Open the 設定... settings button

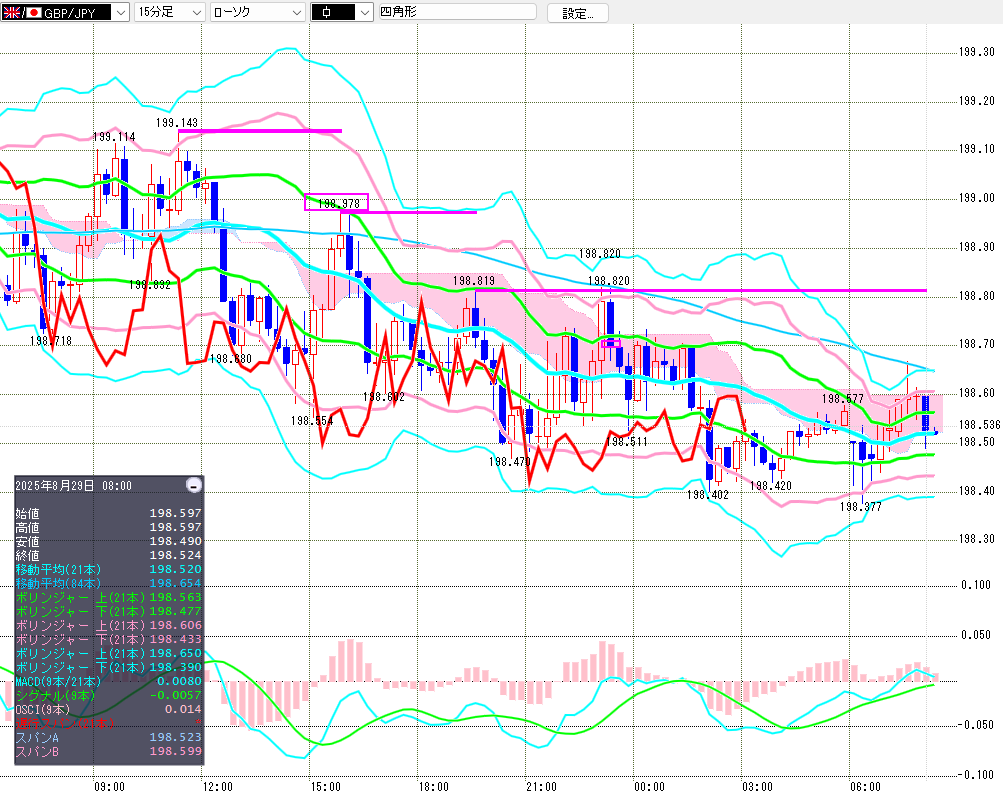(x=578, y=13)
